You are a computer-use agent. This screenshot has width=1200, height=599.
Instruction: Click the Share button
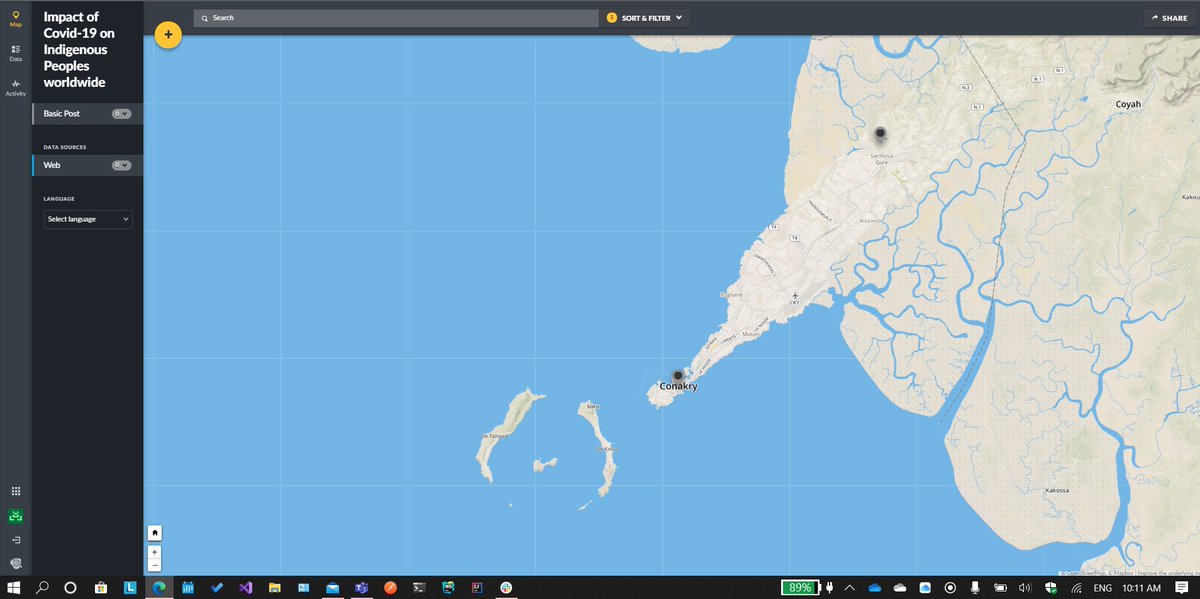[x=1169, y=18]
